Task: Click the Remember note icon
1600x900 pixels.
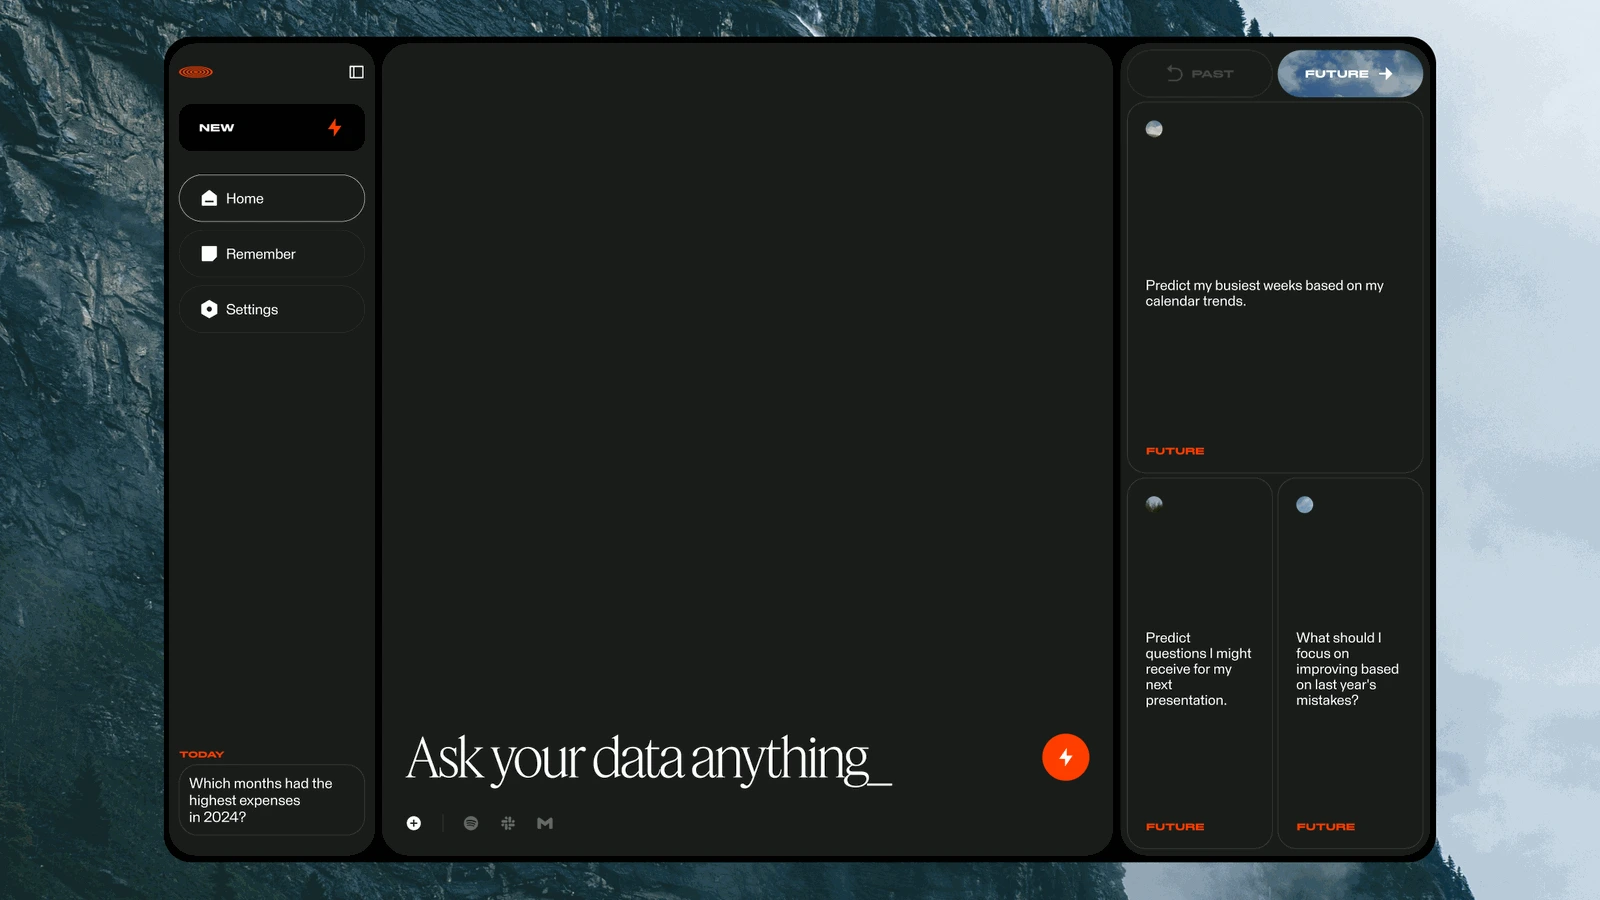Action: [x=209, y=254]
